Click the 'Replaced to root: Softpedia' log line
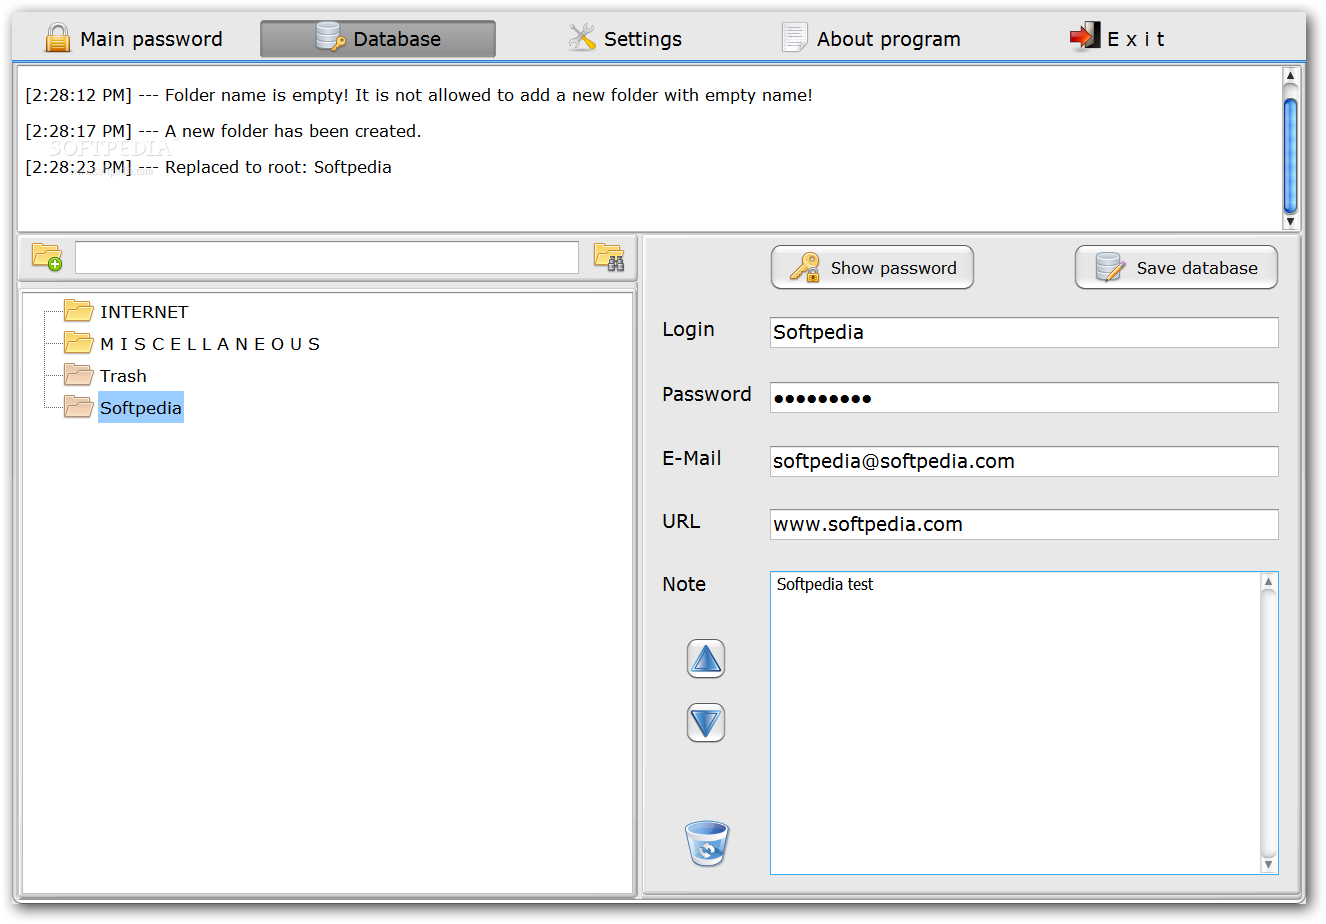The height and width of the screenshot is (924, 1326). coord(208,167)
